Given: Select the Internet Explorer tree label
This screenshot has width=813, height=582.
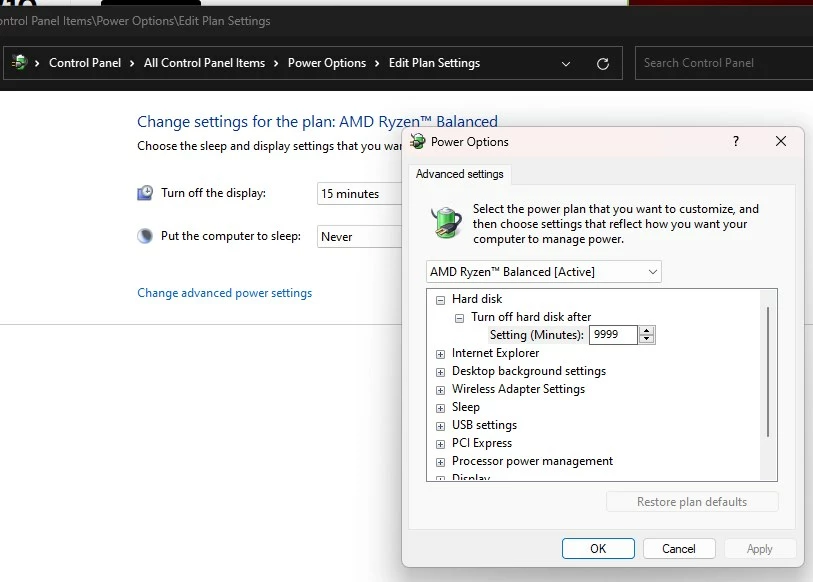Looking at the screenshot, I should tap(495, 353).
